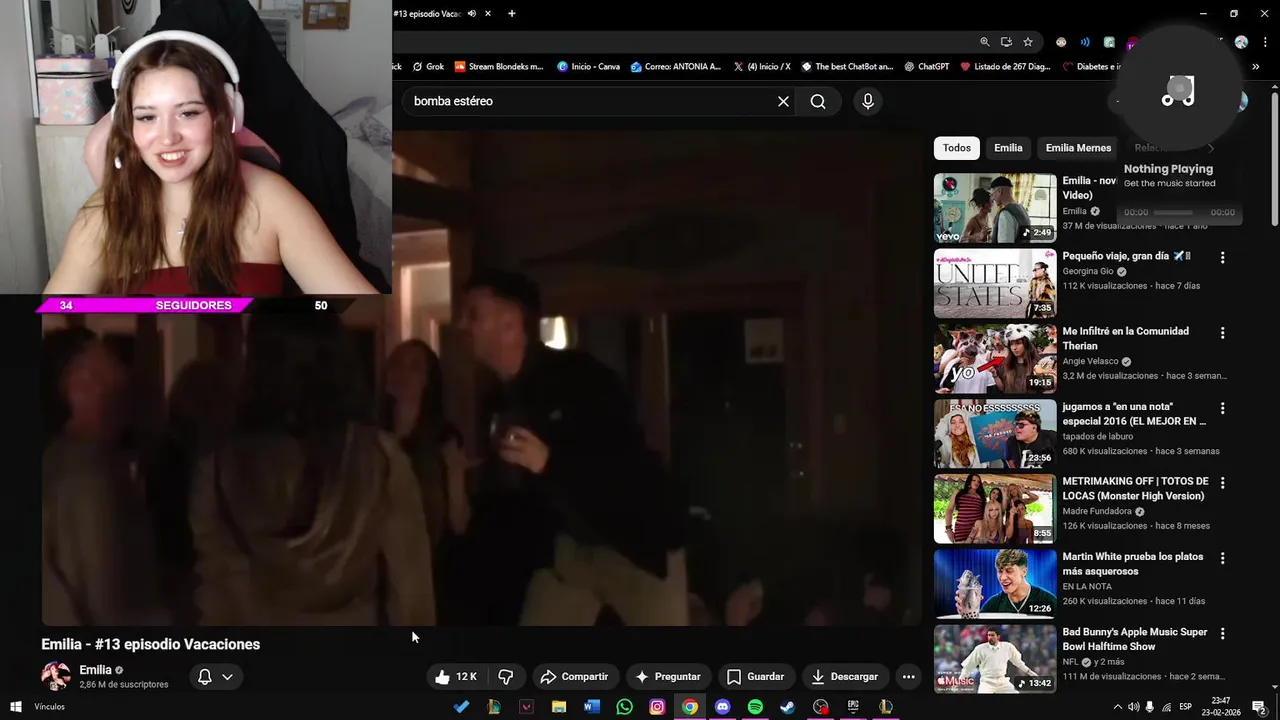Clear the YouTube search box text
This screenshot has height=720, width=1280.
click(x=783, y=101)
